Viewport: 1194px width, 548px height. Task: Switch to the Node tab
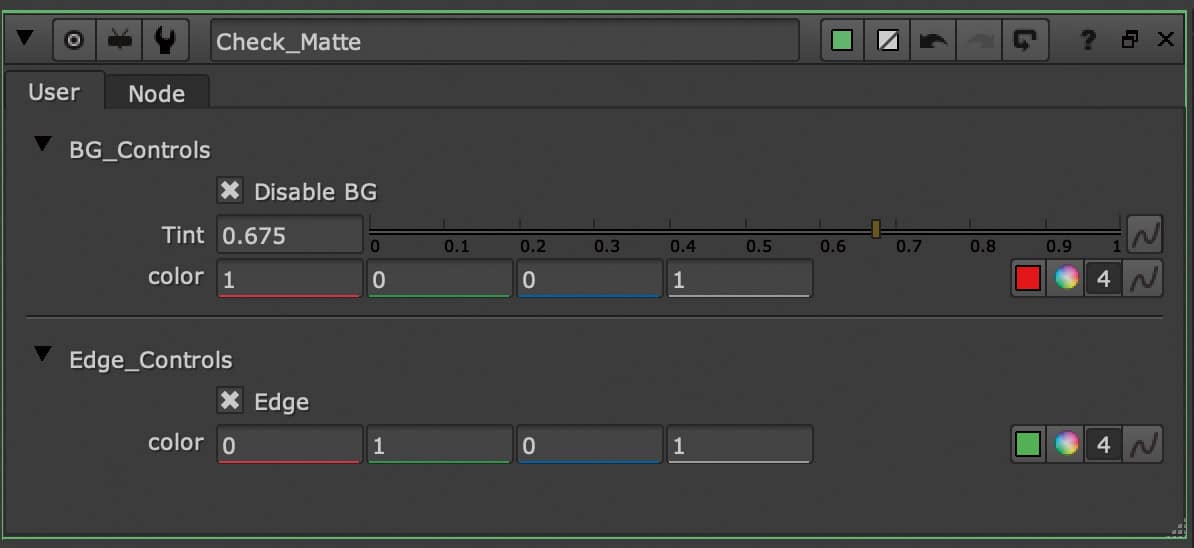[x=156, y=94]
